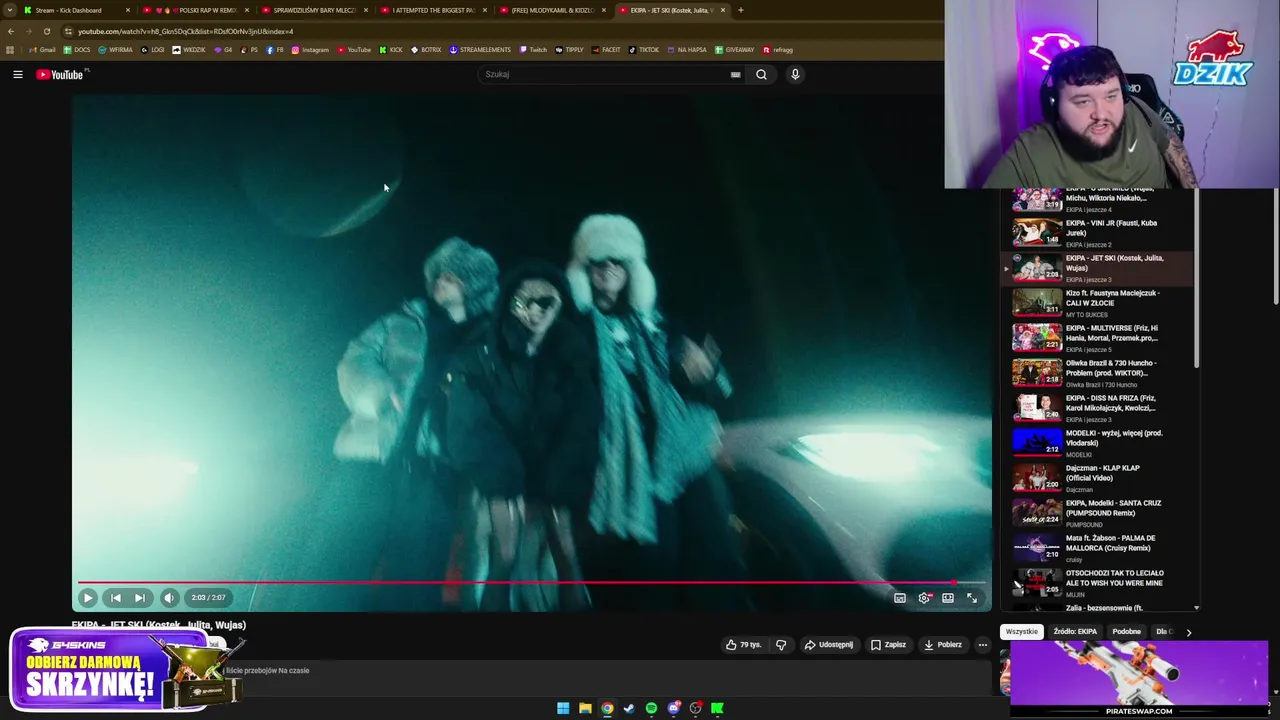Switch to (FREE) MŁODYKAMIL & KIDZLO tab
Screen dimensions: 1280x720
[553, 10]
